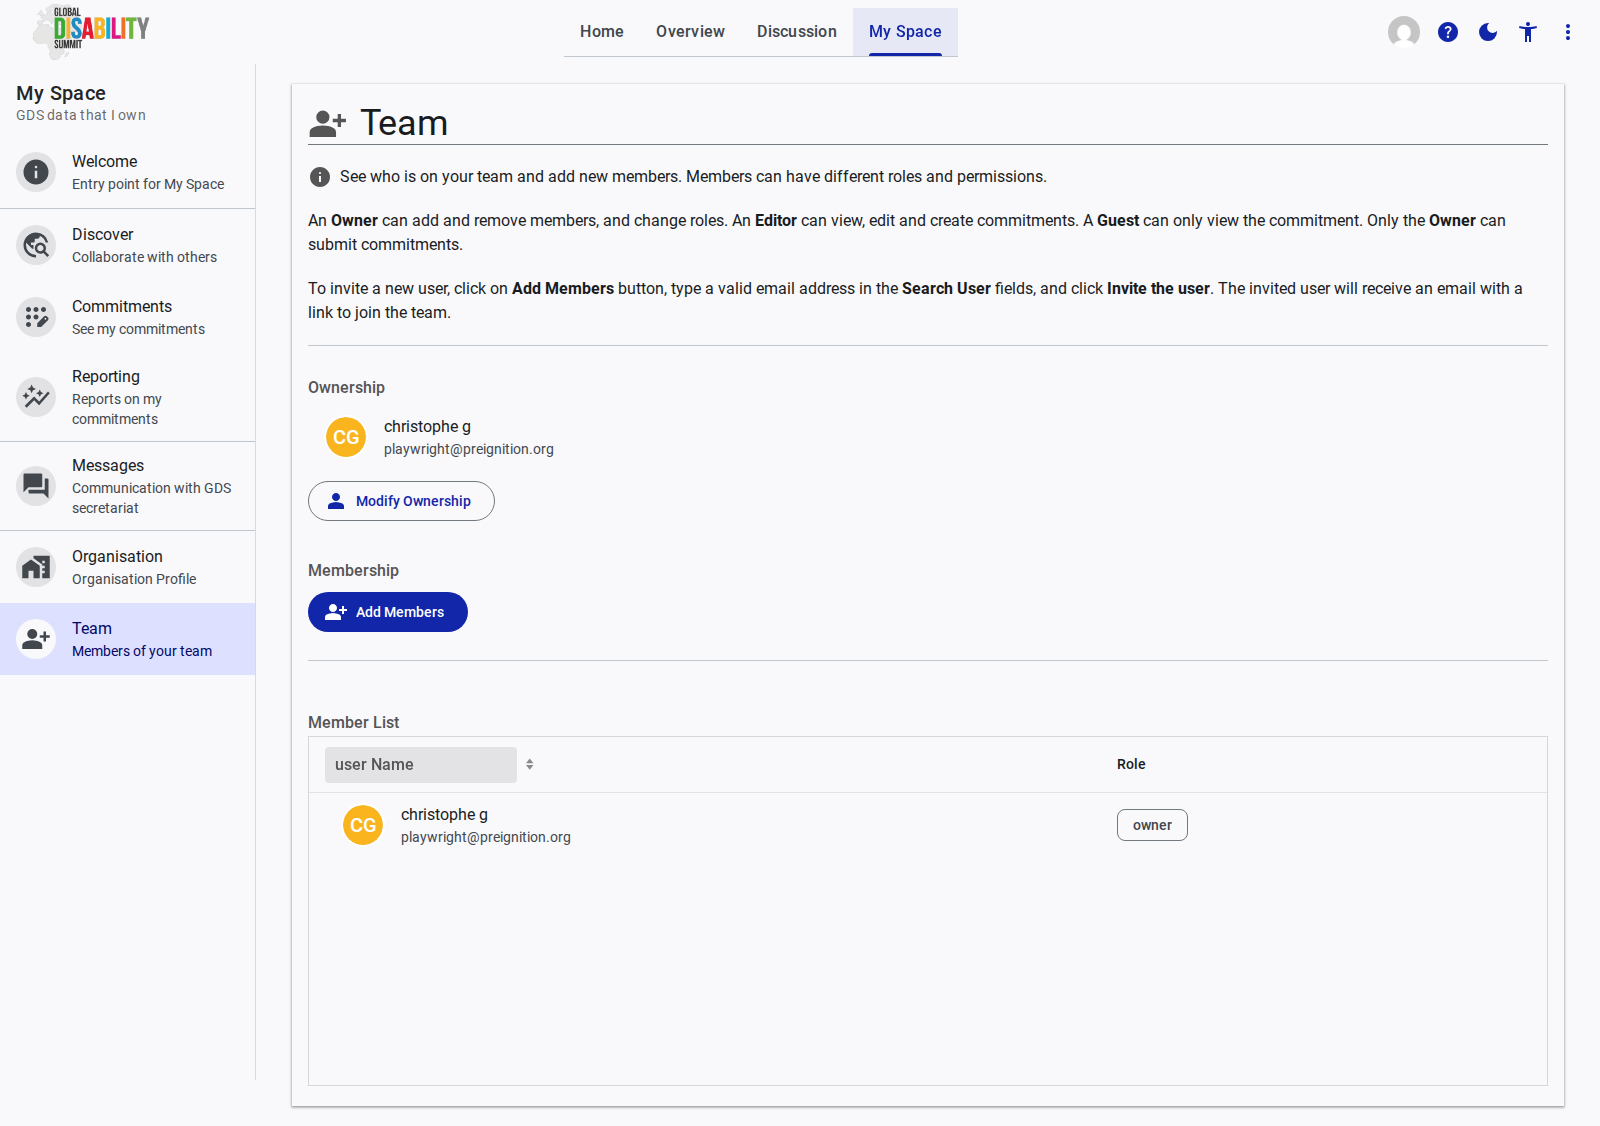Toggle dark mode moon icon

click(x=1487, y=32)
